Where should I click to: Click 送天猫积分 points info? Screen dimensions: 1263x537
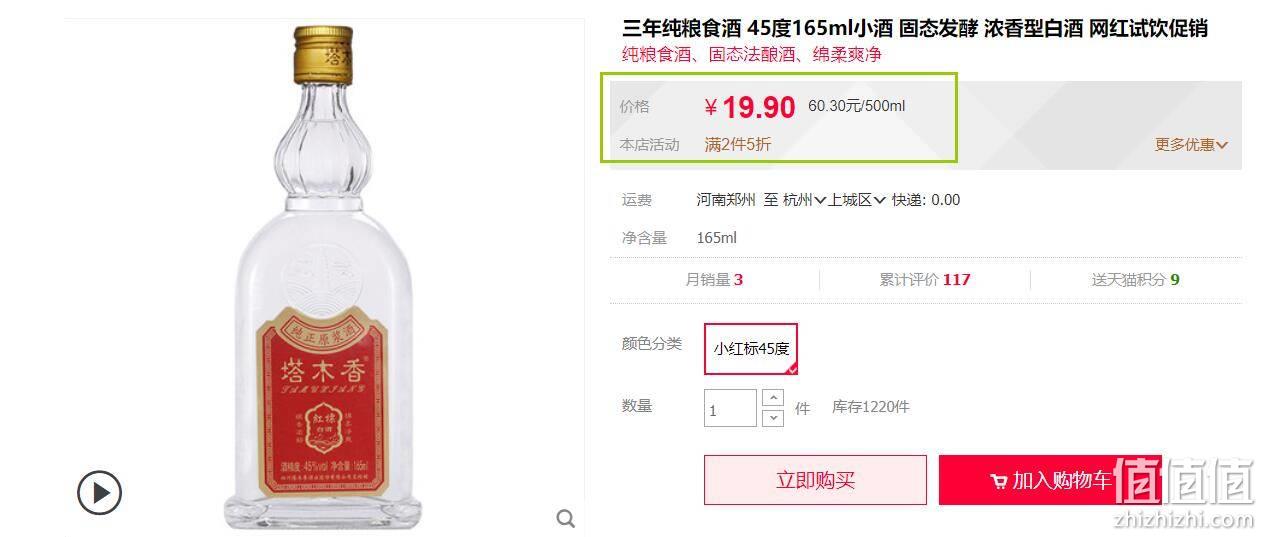pyautogui.click(x=1135, y=280)
